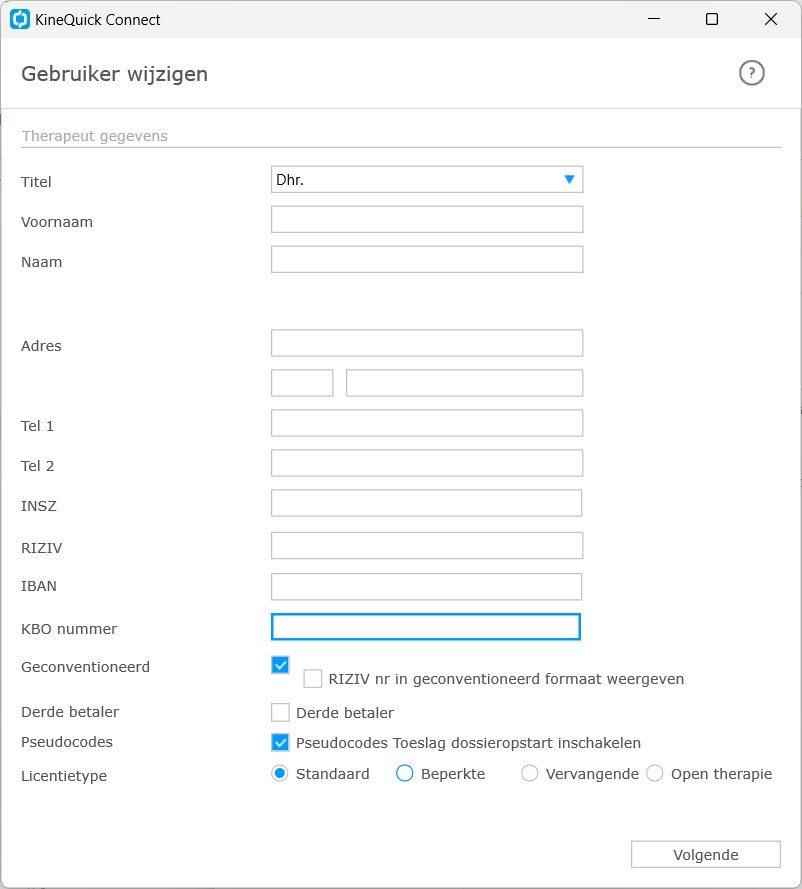
Task: Open the Titel combo box showing Dhr.
Action: click(427, 180)
